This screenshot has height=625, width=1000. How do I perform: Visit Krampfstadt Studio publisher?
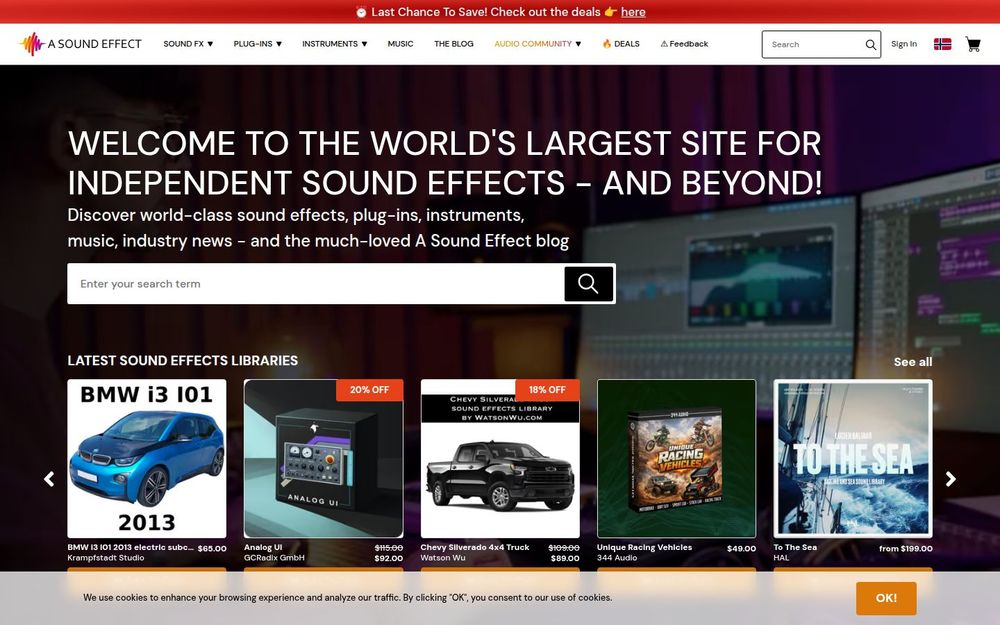106,558
